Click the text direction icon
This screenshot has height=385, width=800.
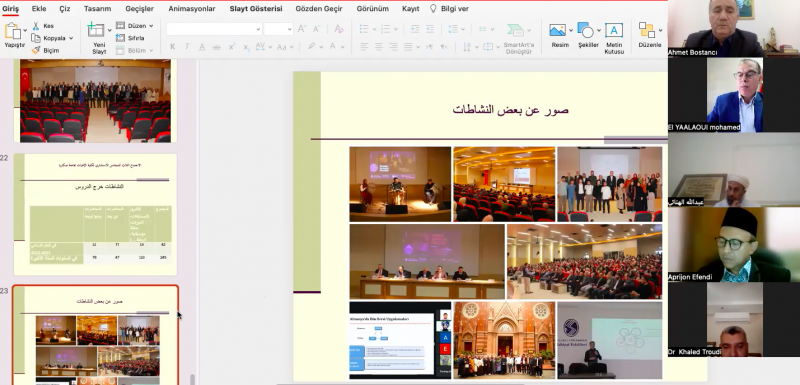(x=467, y=46)
